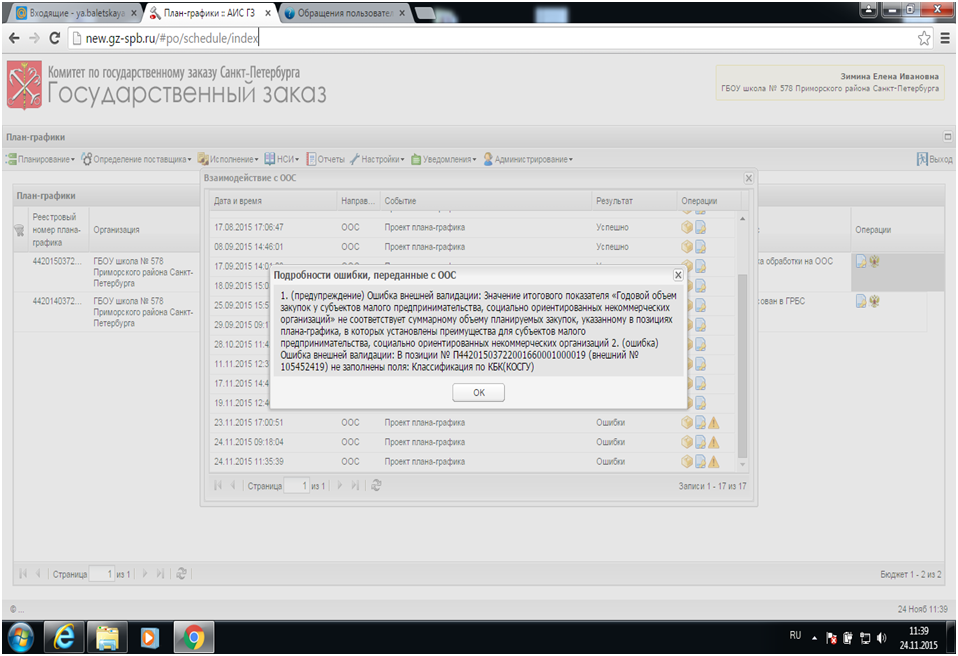
Task: Switch to «Входящие» browser tab
Action: tap(75, 13)
